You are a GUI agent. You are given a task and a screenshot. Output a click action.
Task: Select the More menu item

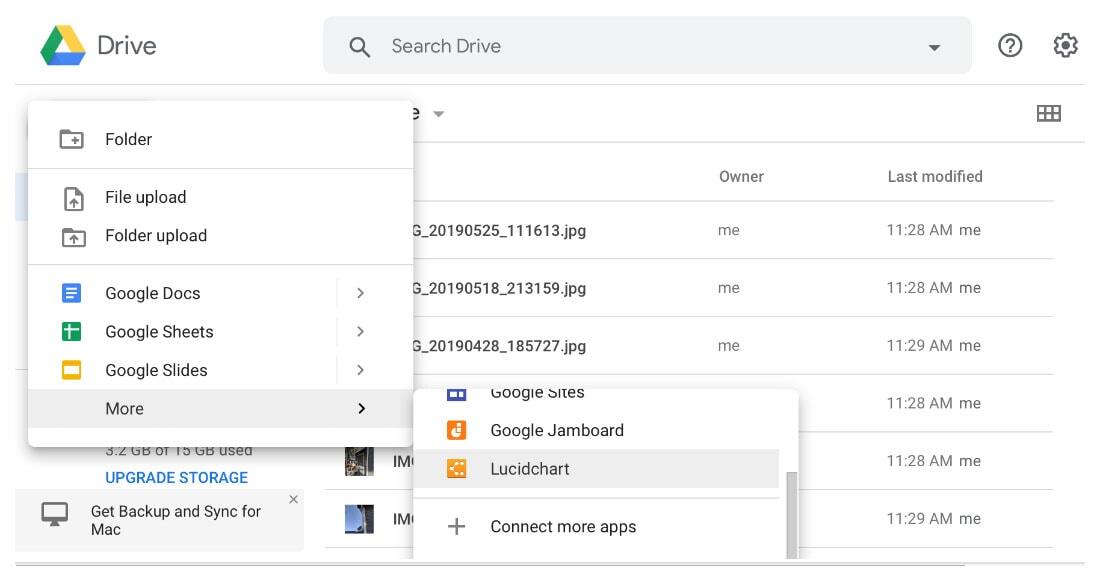tap(220, 408)
